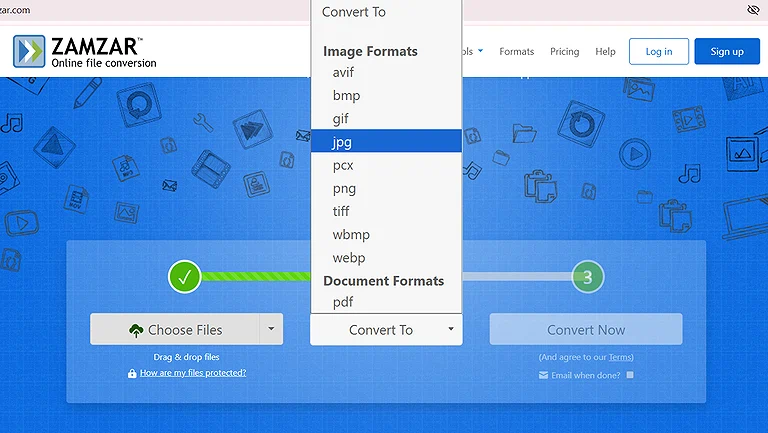Open the Formats page link
This screenshot has height=433, width=768.
516,51
